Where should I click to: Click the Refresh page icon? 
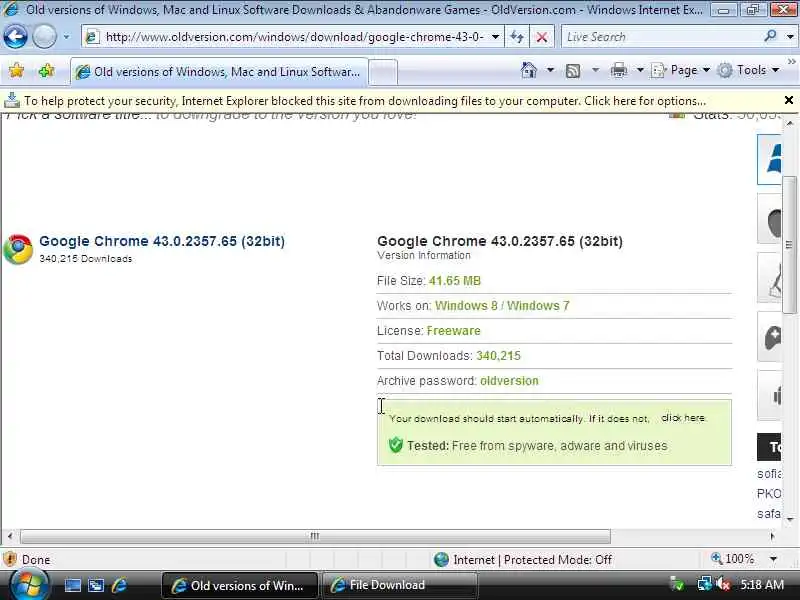click(x=517, y=37)
